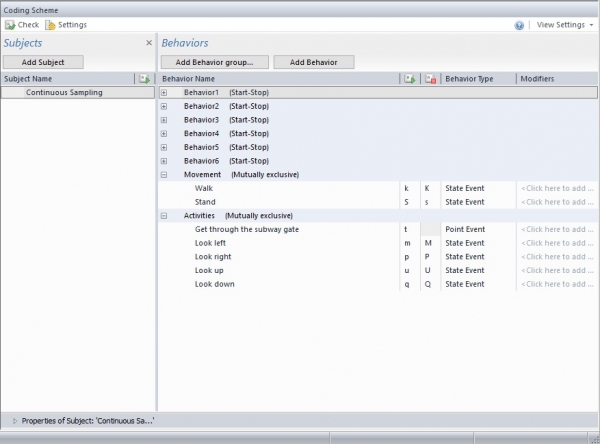
Task: Add modifier to Walk behavior
Action: click(x=557, y=188)
